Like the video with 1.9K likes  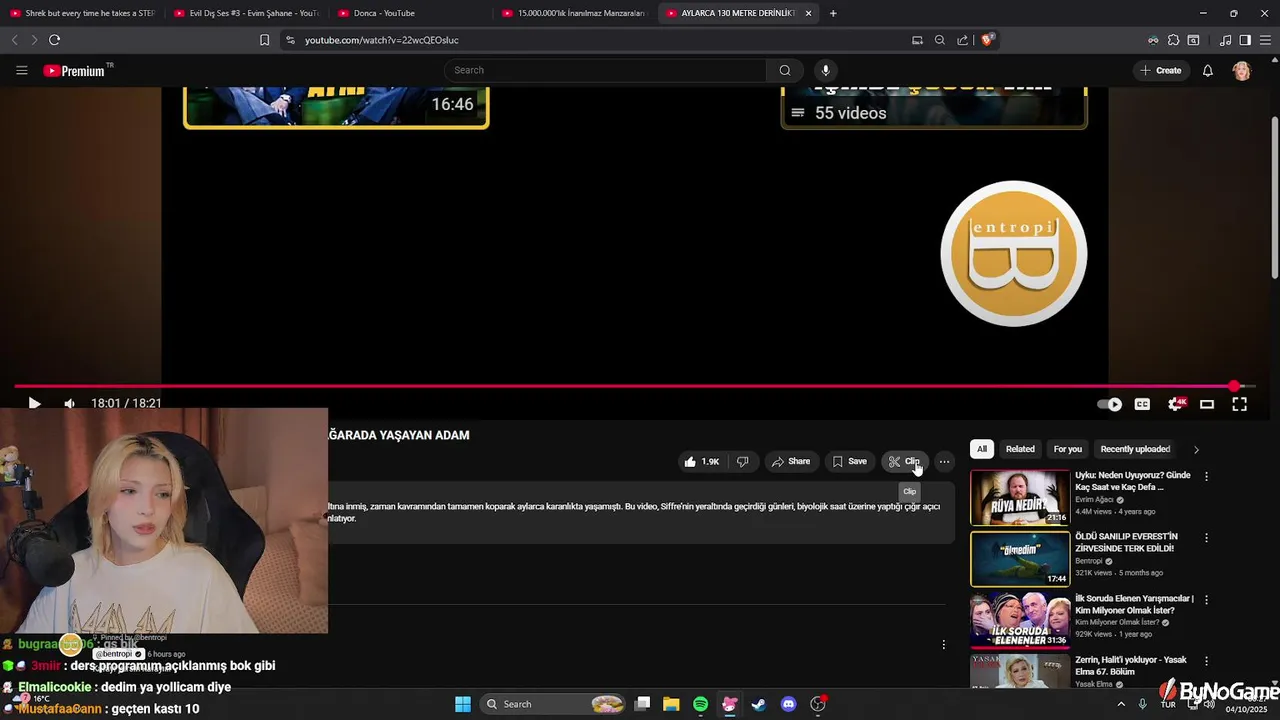pos(702,461)
